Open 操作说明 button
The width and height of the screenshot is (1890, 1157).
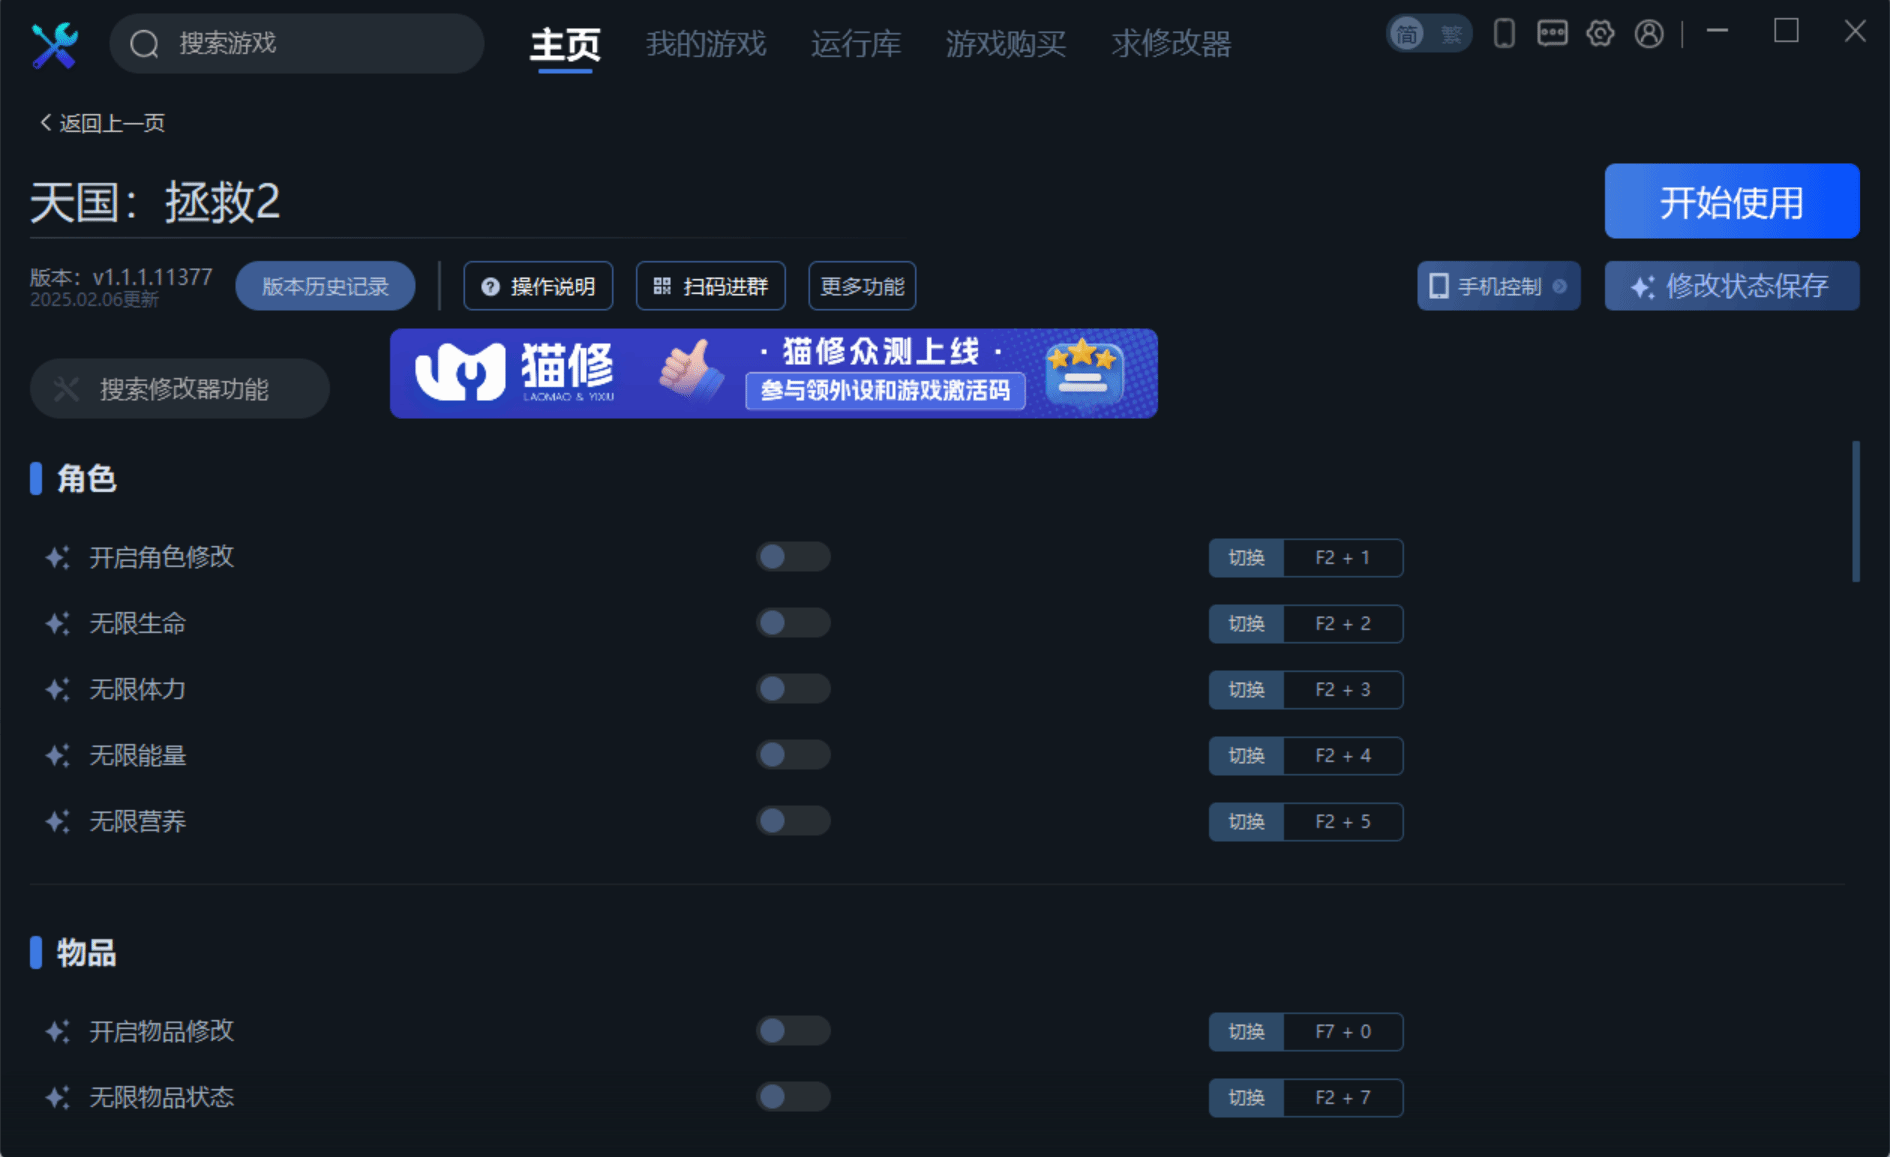pyautogui.click(x=538, y=286)
